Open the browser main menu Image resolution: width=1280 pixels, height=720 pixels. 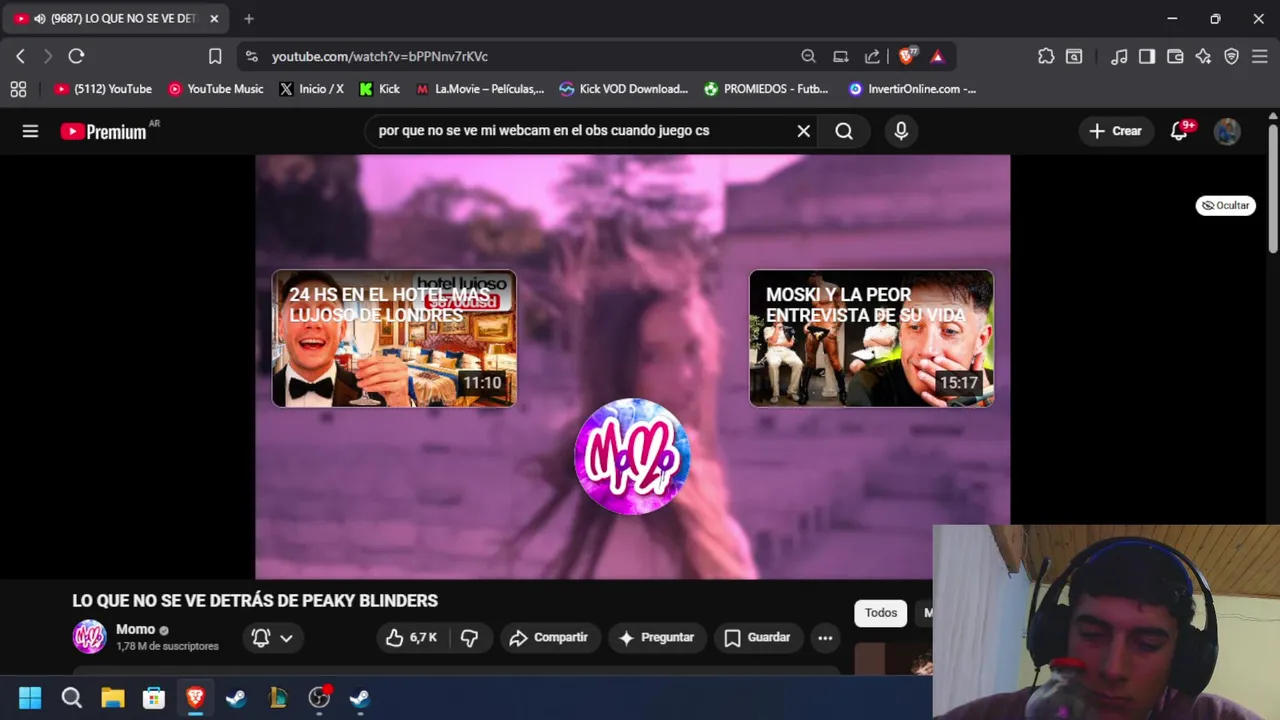1259,56
